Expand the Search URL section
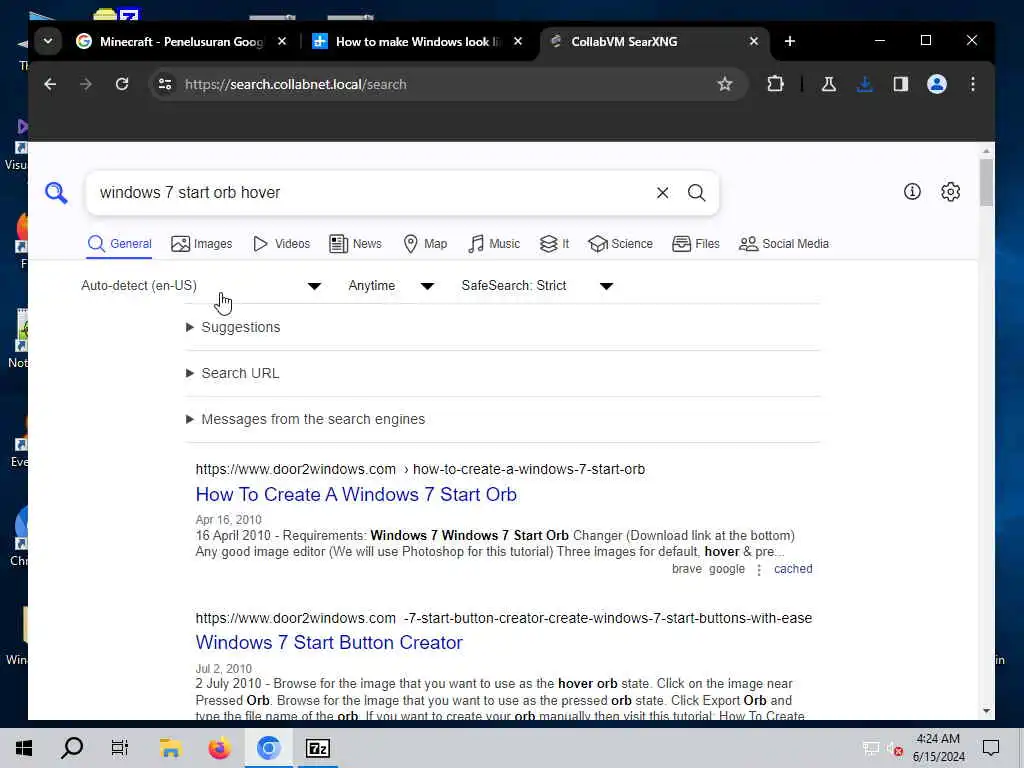The image size is (1024, 768). 232,373
